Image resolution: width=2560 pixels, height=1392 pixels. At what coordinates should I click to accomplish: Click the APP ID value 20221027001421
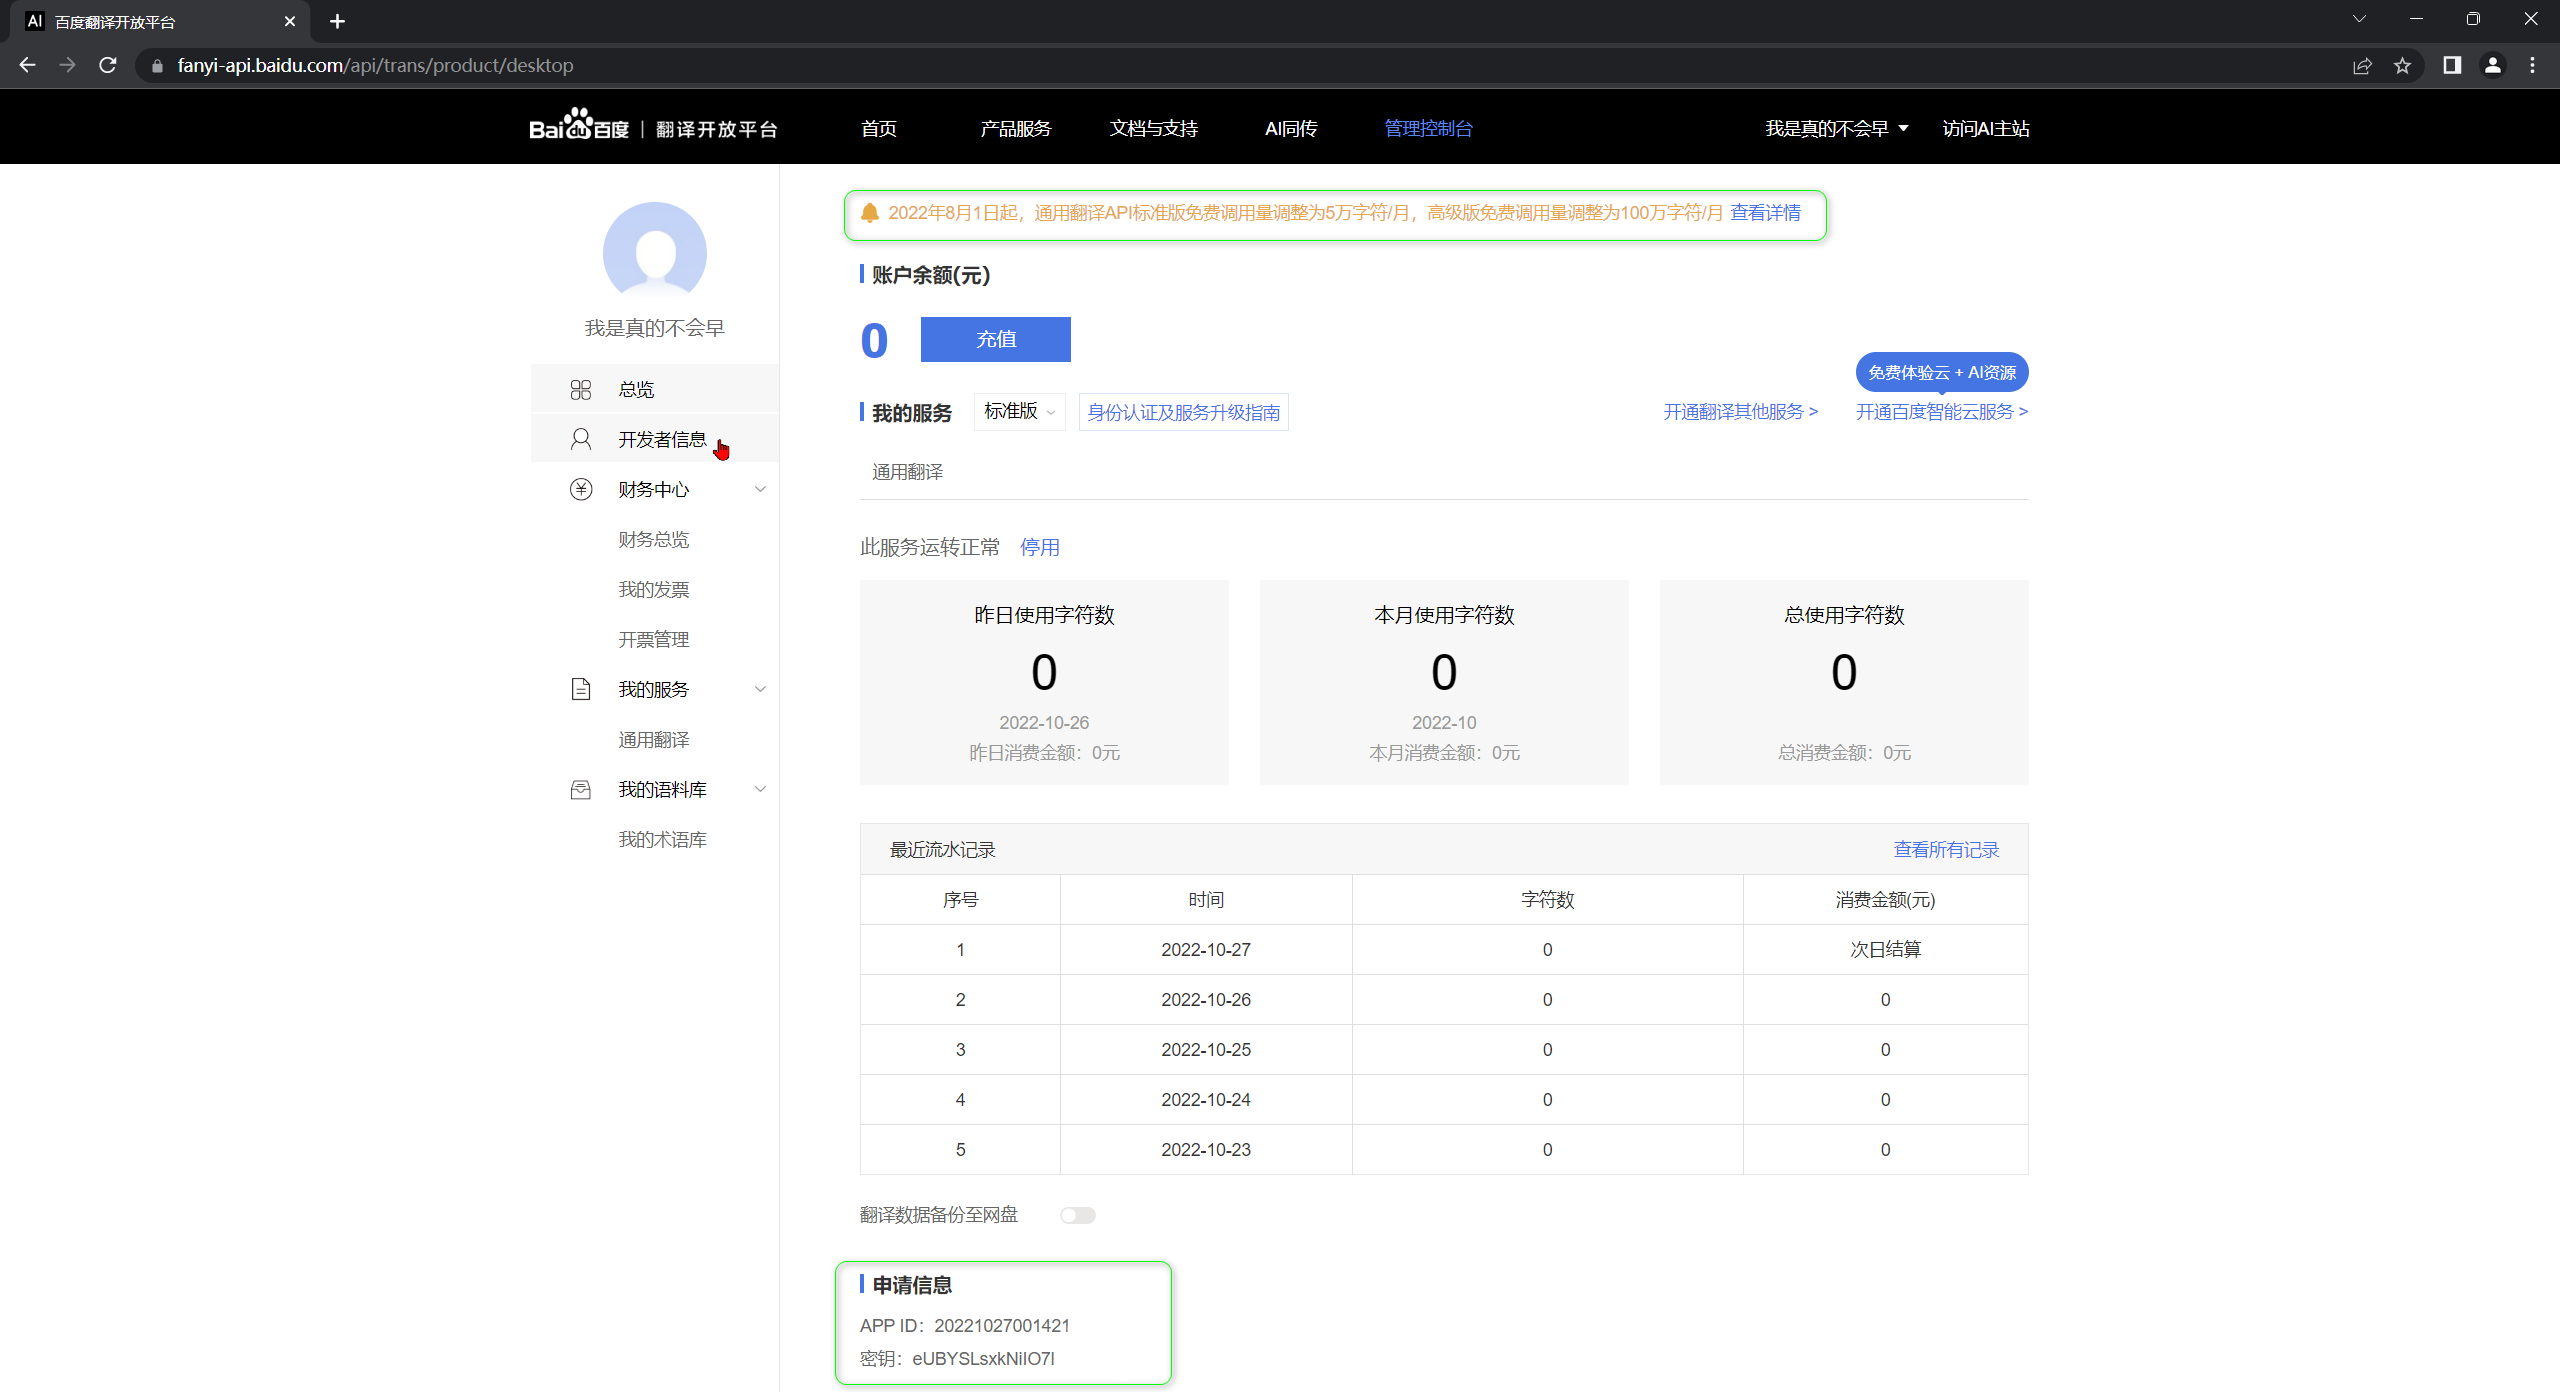pos(1002,1325)
